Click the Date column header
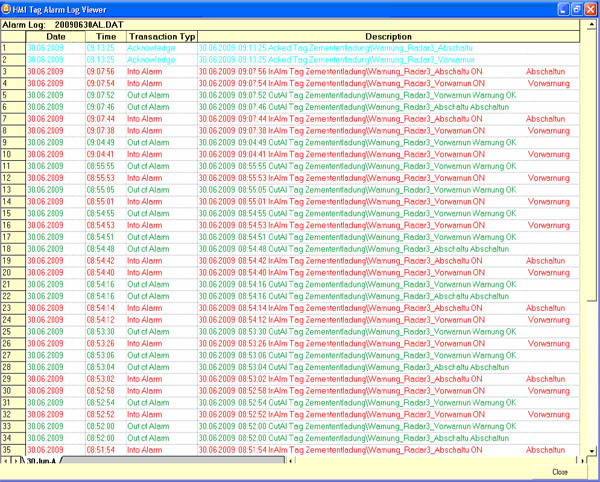 pyautogui.click(x=56, y=36)
